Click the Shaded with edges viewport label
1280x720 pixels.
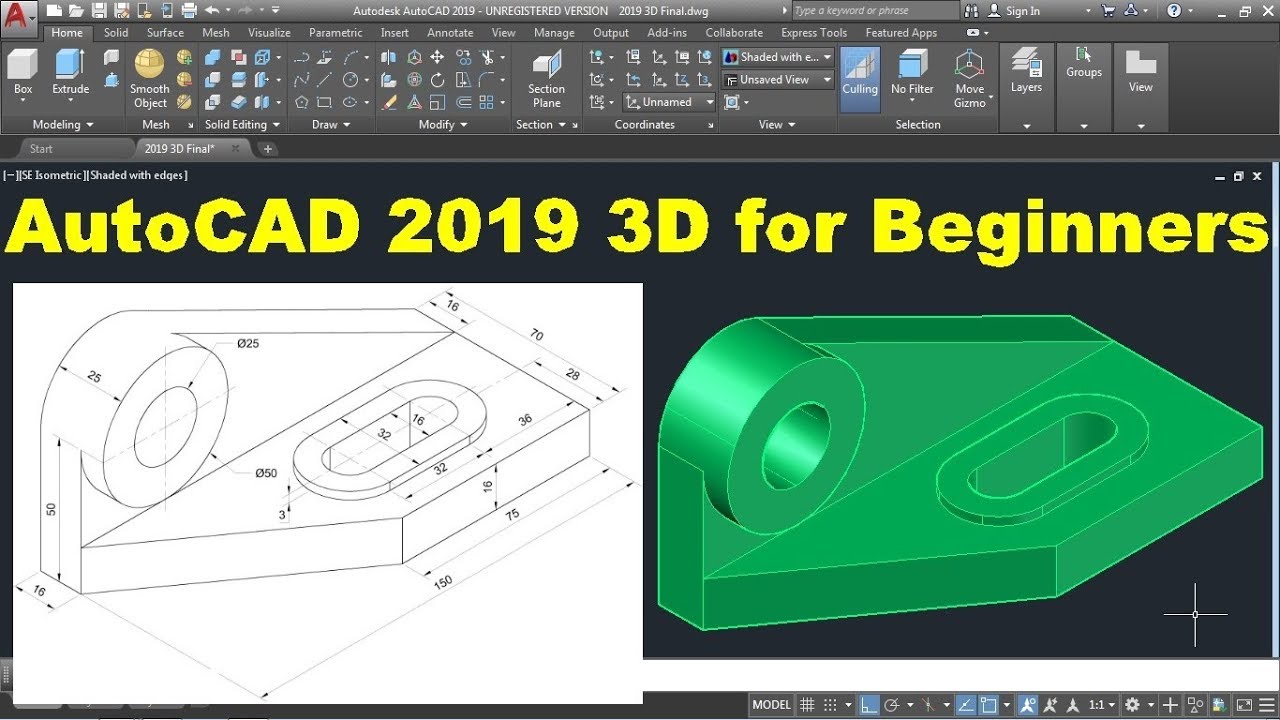click(139, 175)
